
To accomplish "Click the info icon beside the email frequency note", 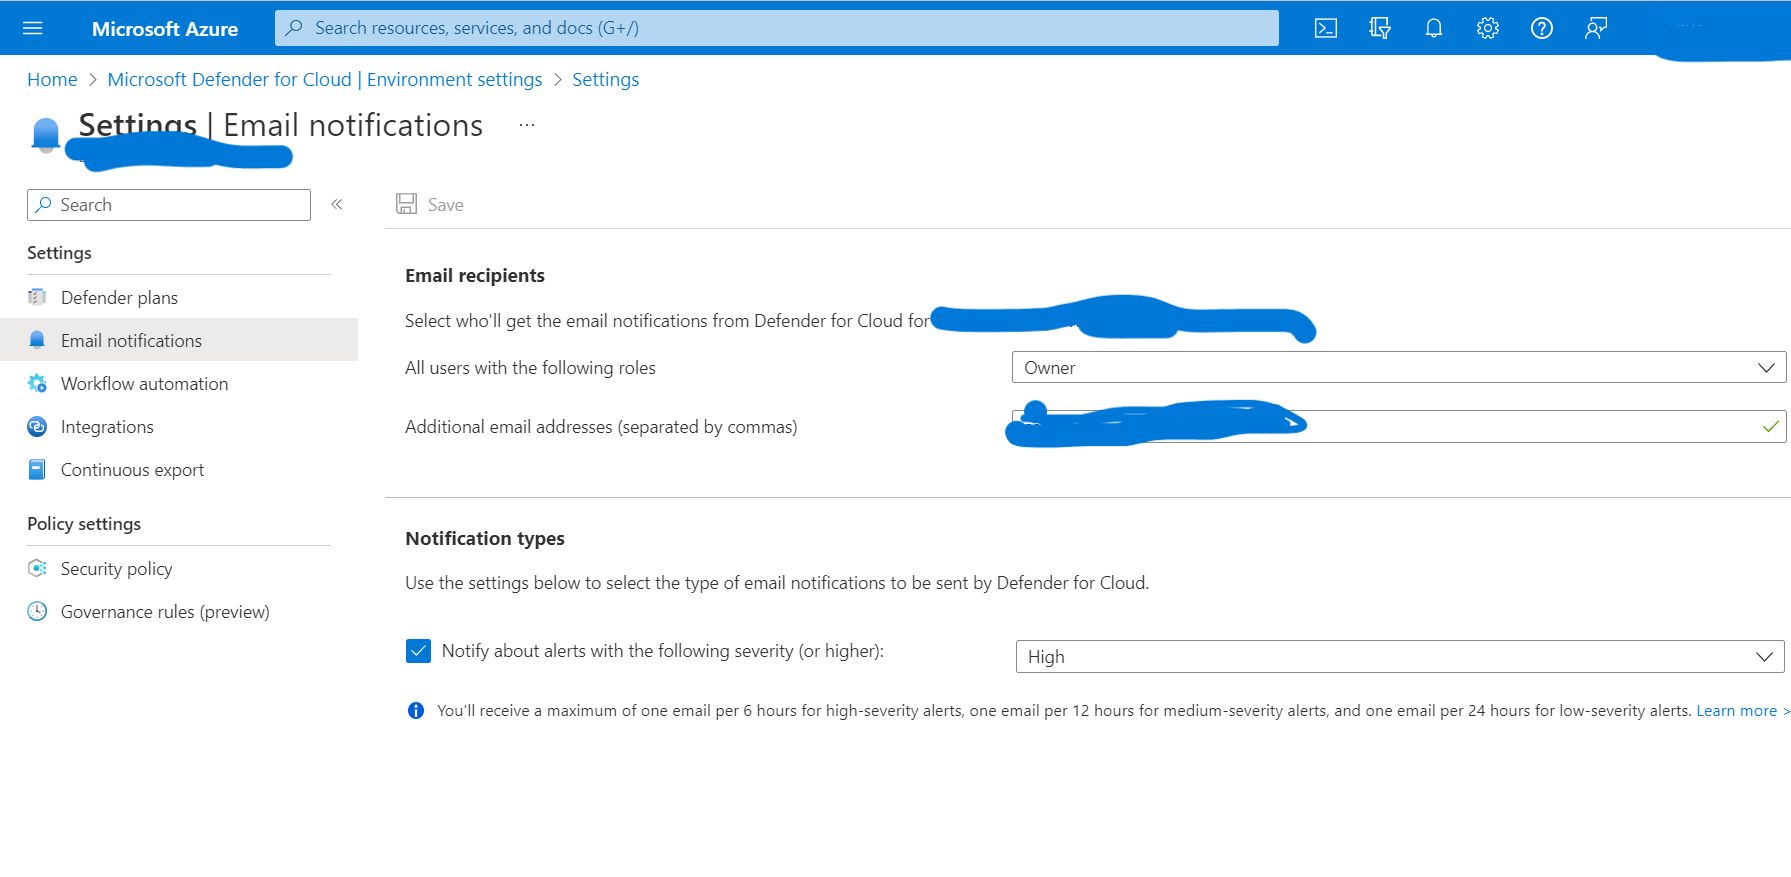I will [416, 711].
